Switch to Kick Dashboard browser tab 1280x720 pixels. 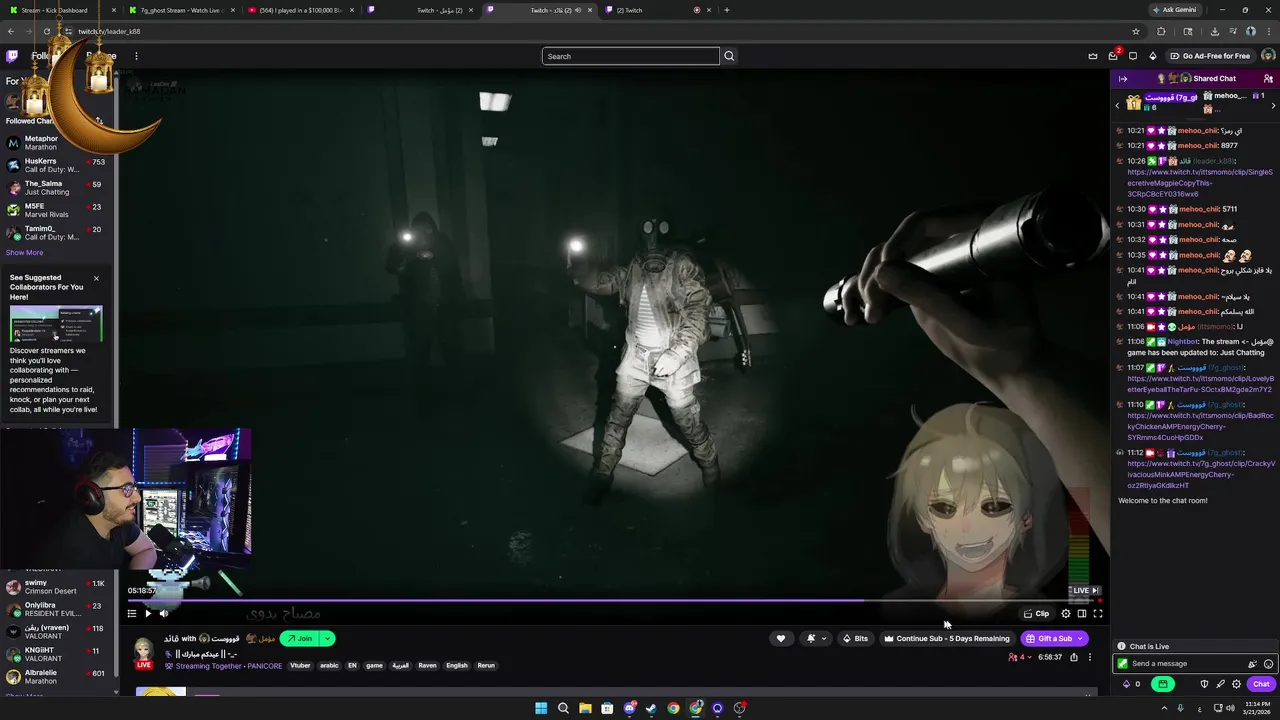(60, 10)
